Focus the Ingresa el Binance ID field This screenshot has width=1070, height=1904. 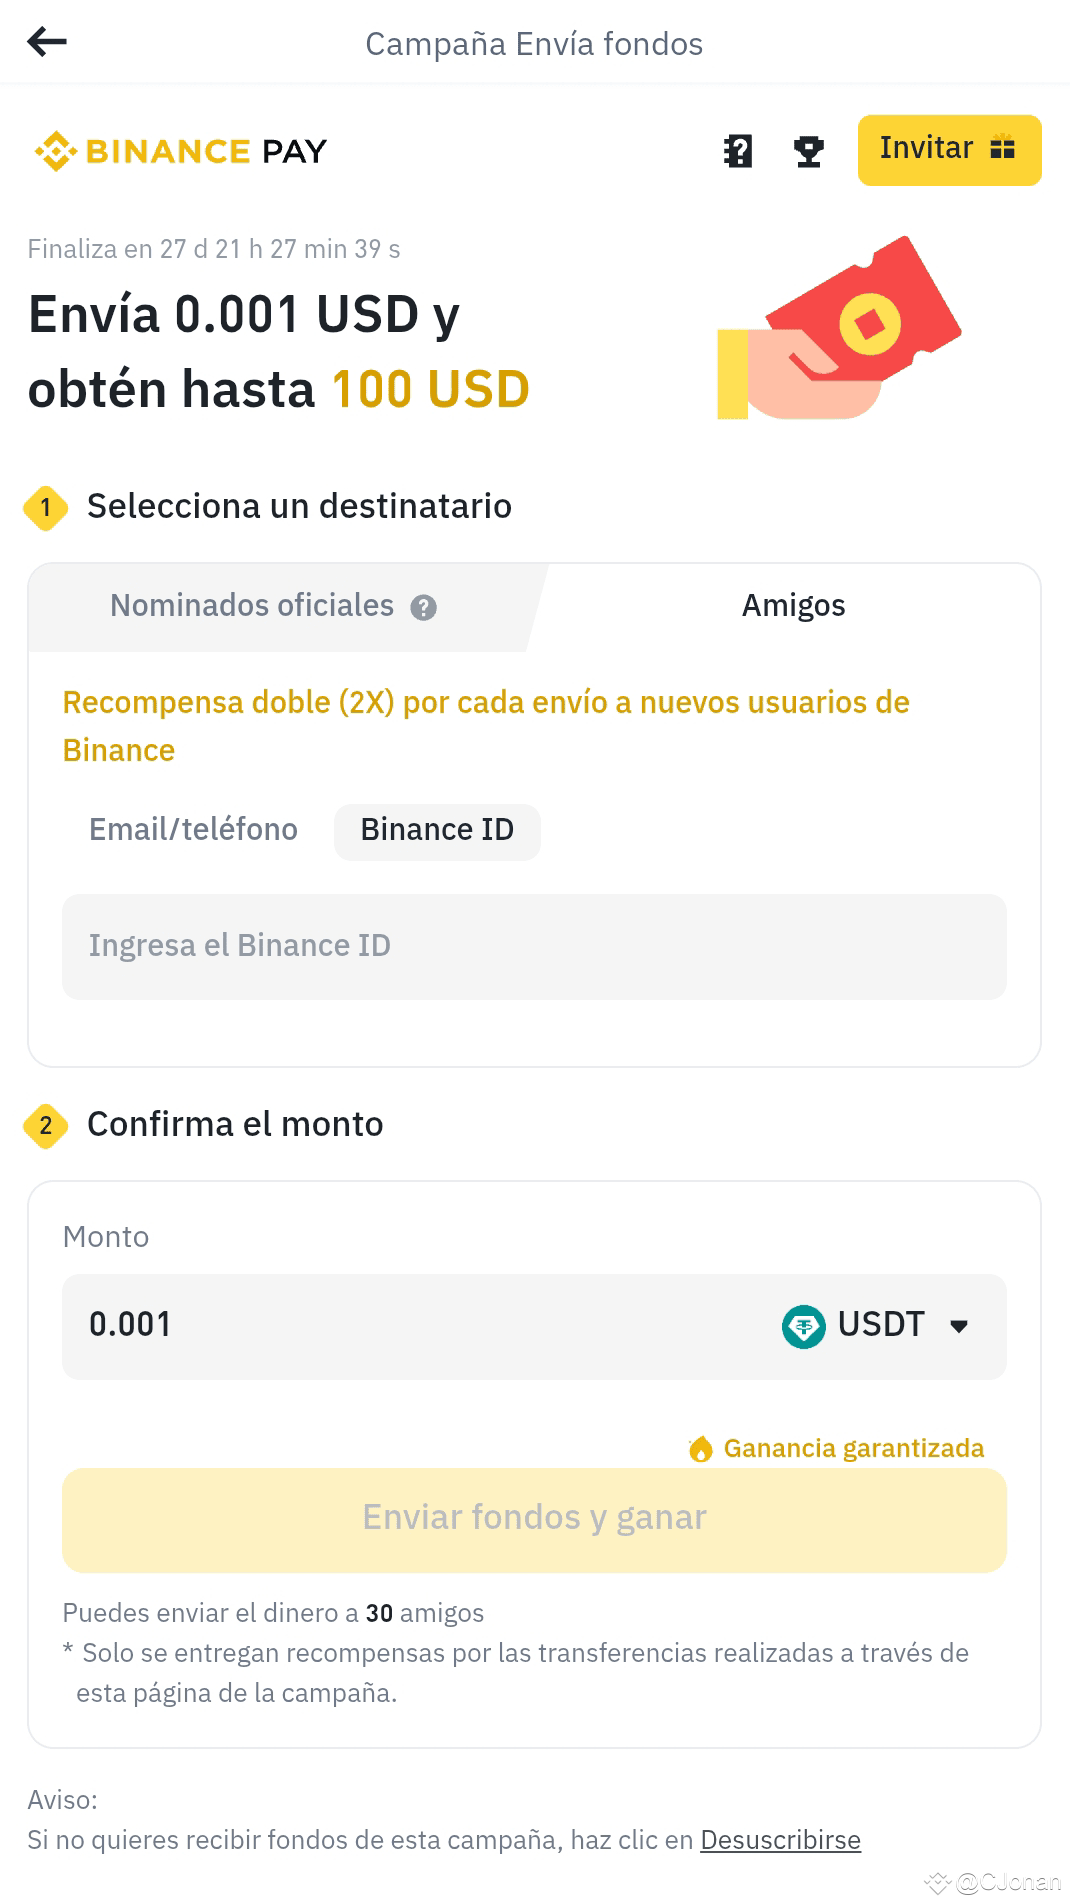pyautogui.click(x=534, y=946)
